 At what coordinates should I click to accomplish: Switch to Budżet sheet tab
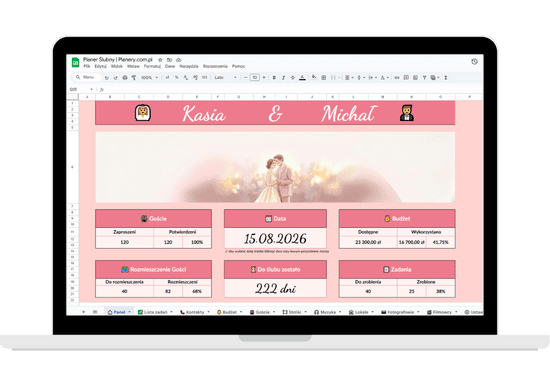[229, 312]
